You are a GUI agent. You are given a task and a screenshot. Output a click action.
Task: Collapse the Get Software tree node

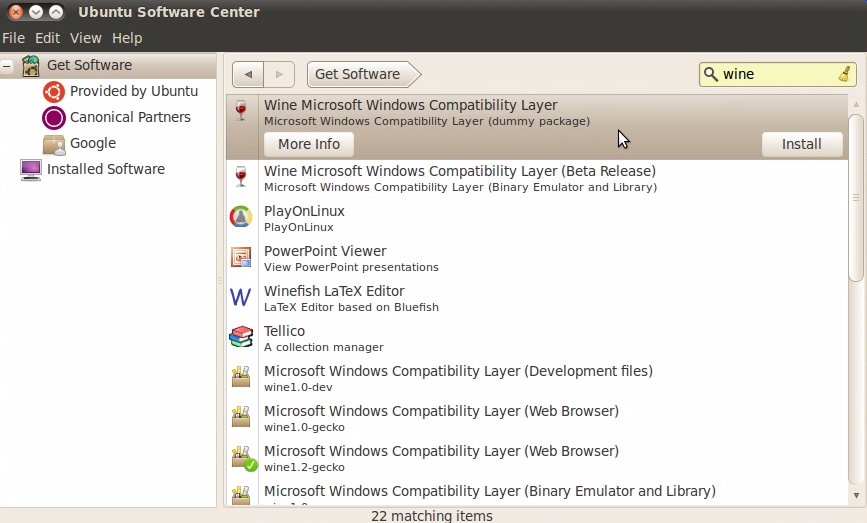click(x=7, y=66)
